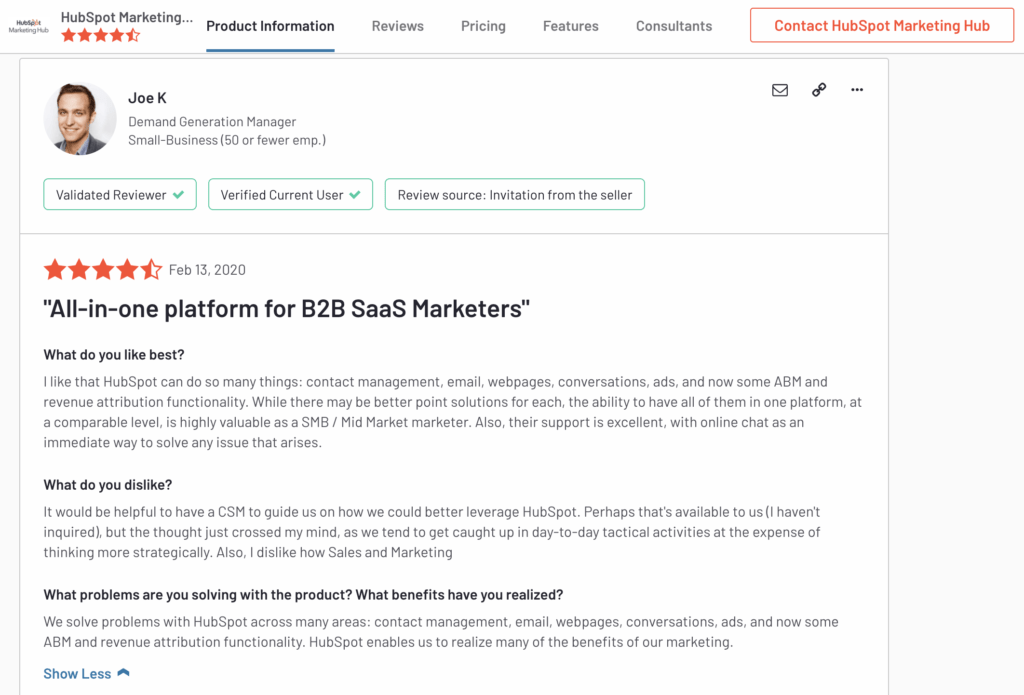The image size is (1024, 695).
Task: Collapse the review with Show Less
Action: (x=86, y=673)
